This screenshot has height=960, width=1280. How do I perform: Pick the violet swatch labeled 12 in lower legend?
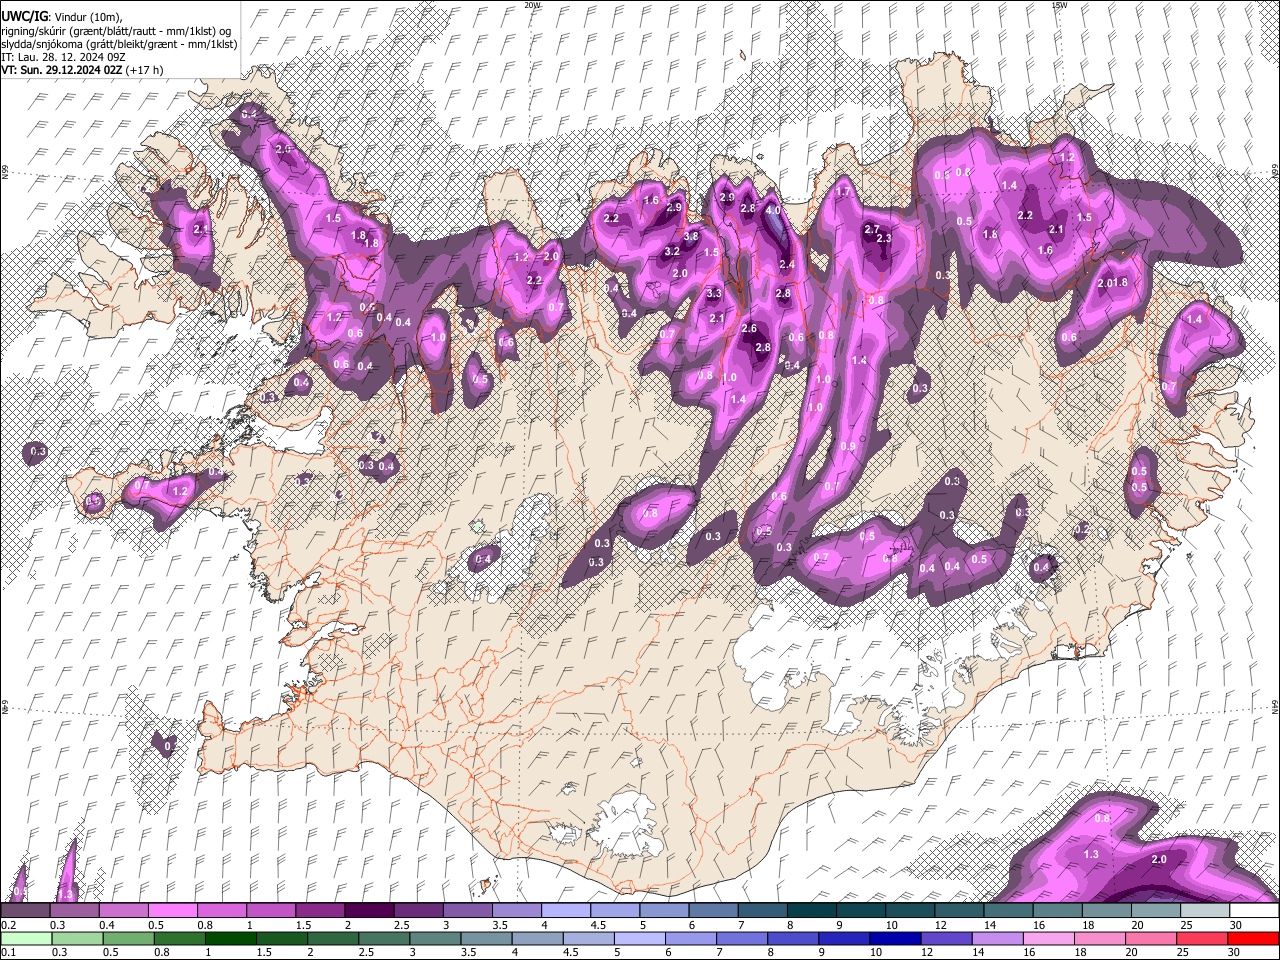pos(947,938)
